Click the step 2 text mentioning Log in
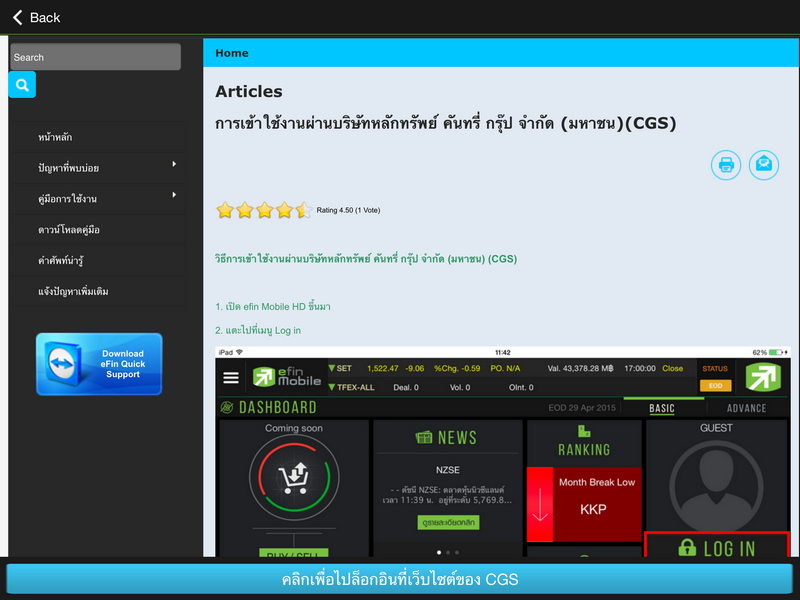Image resolution: width=800 pixels, height=600 pixels. click(x=258, y=331)
